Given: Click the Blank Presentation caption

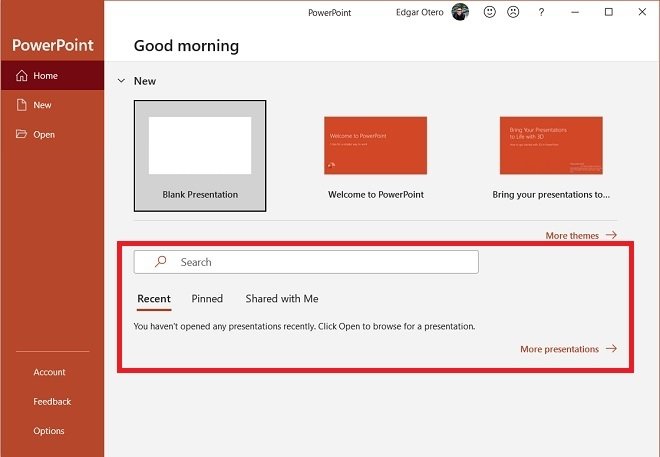Looking at the screenshot, I should [200, 194].
